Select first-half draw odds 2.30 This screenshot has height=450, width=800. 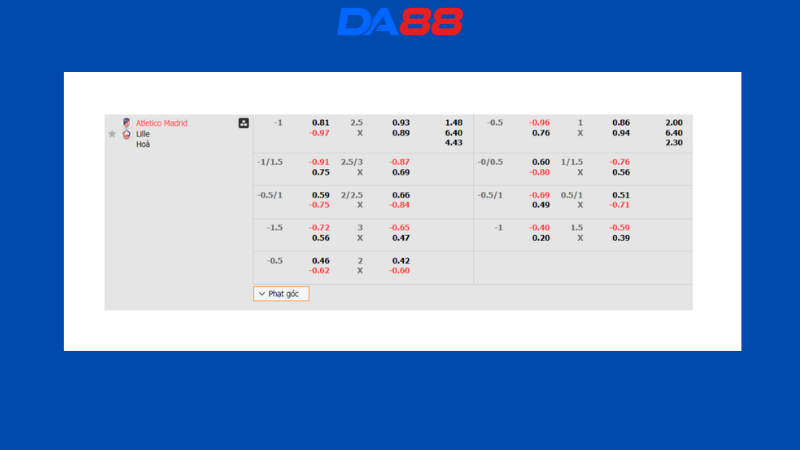click(x=674, y=142)
